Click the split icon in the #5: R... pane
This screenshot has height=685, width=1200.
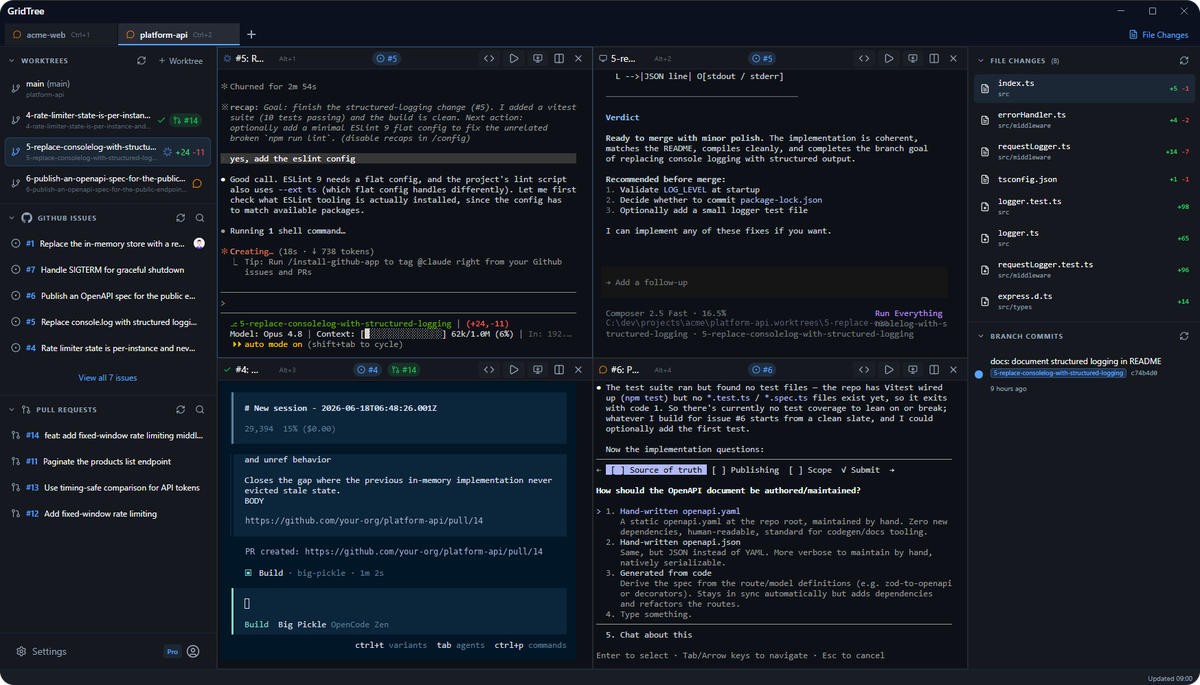click(559, 59)
